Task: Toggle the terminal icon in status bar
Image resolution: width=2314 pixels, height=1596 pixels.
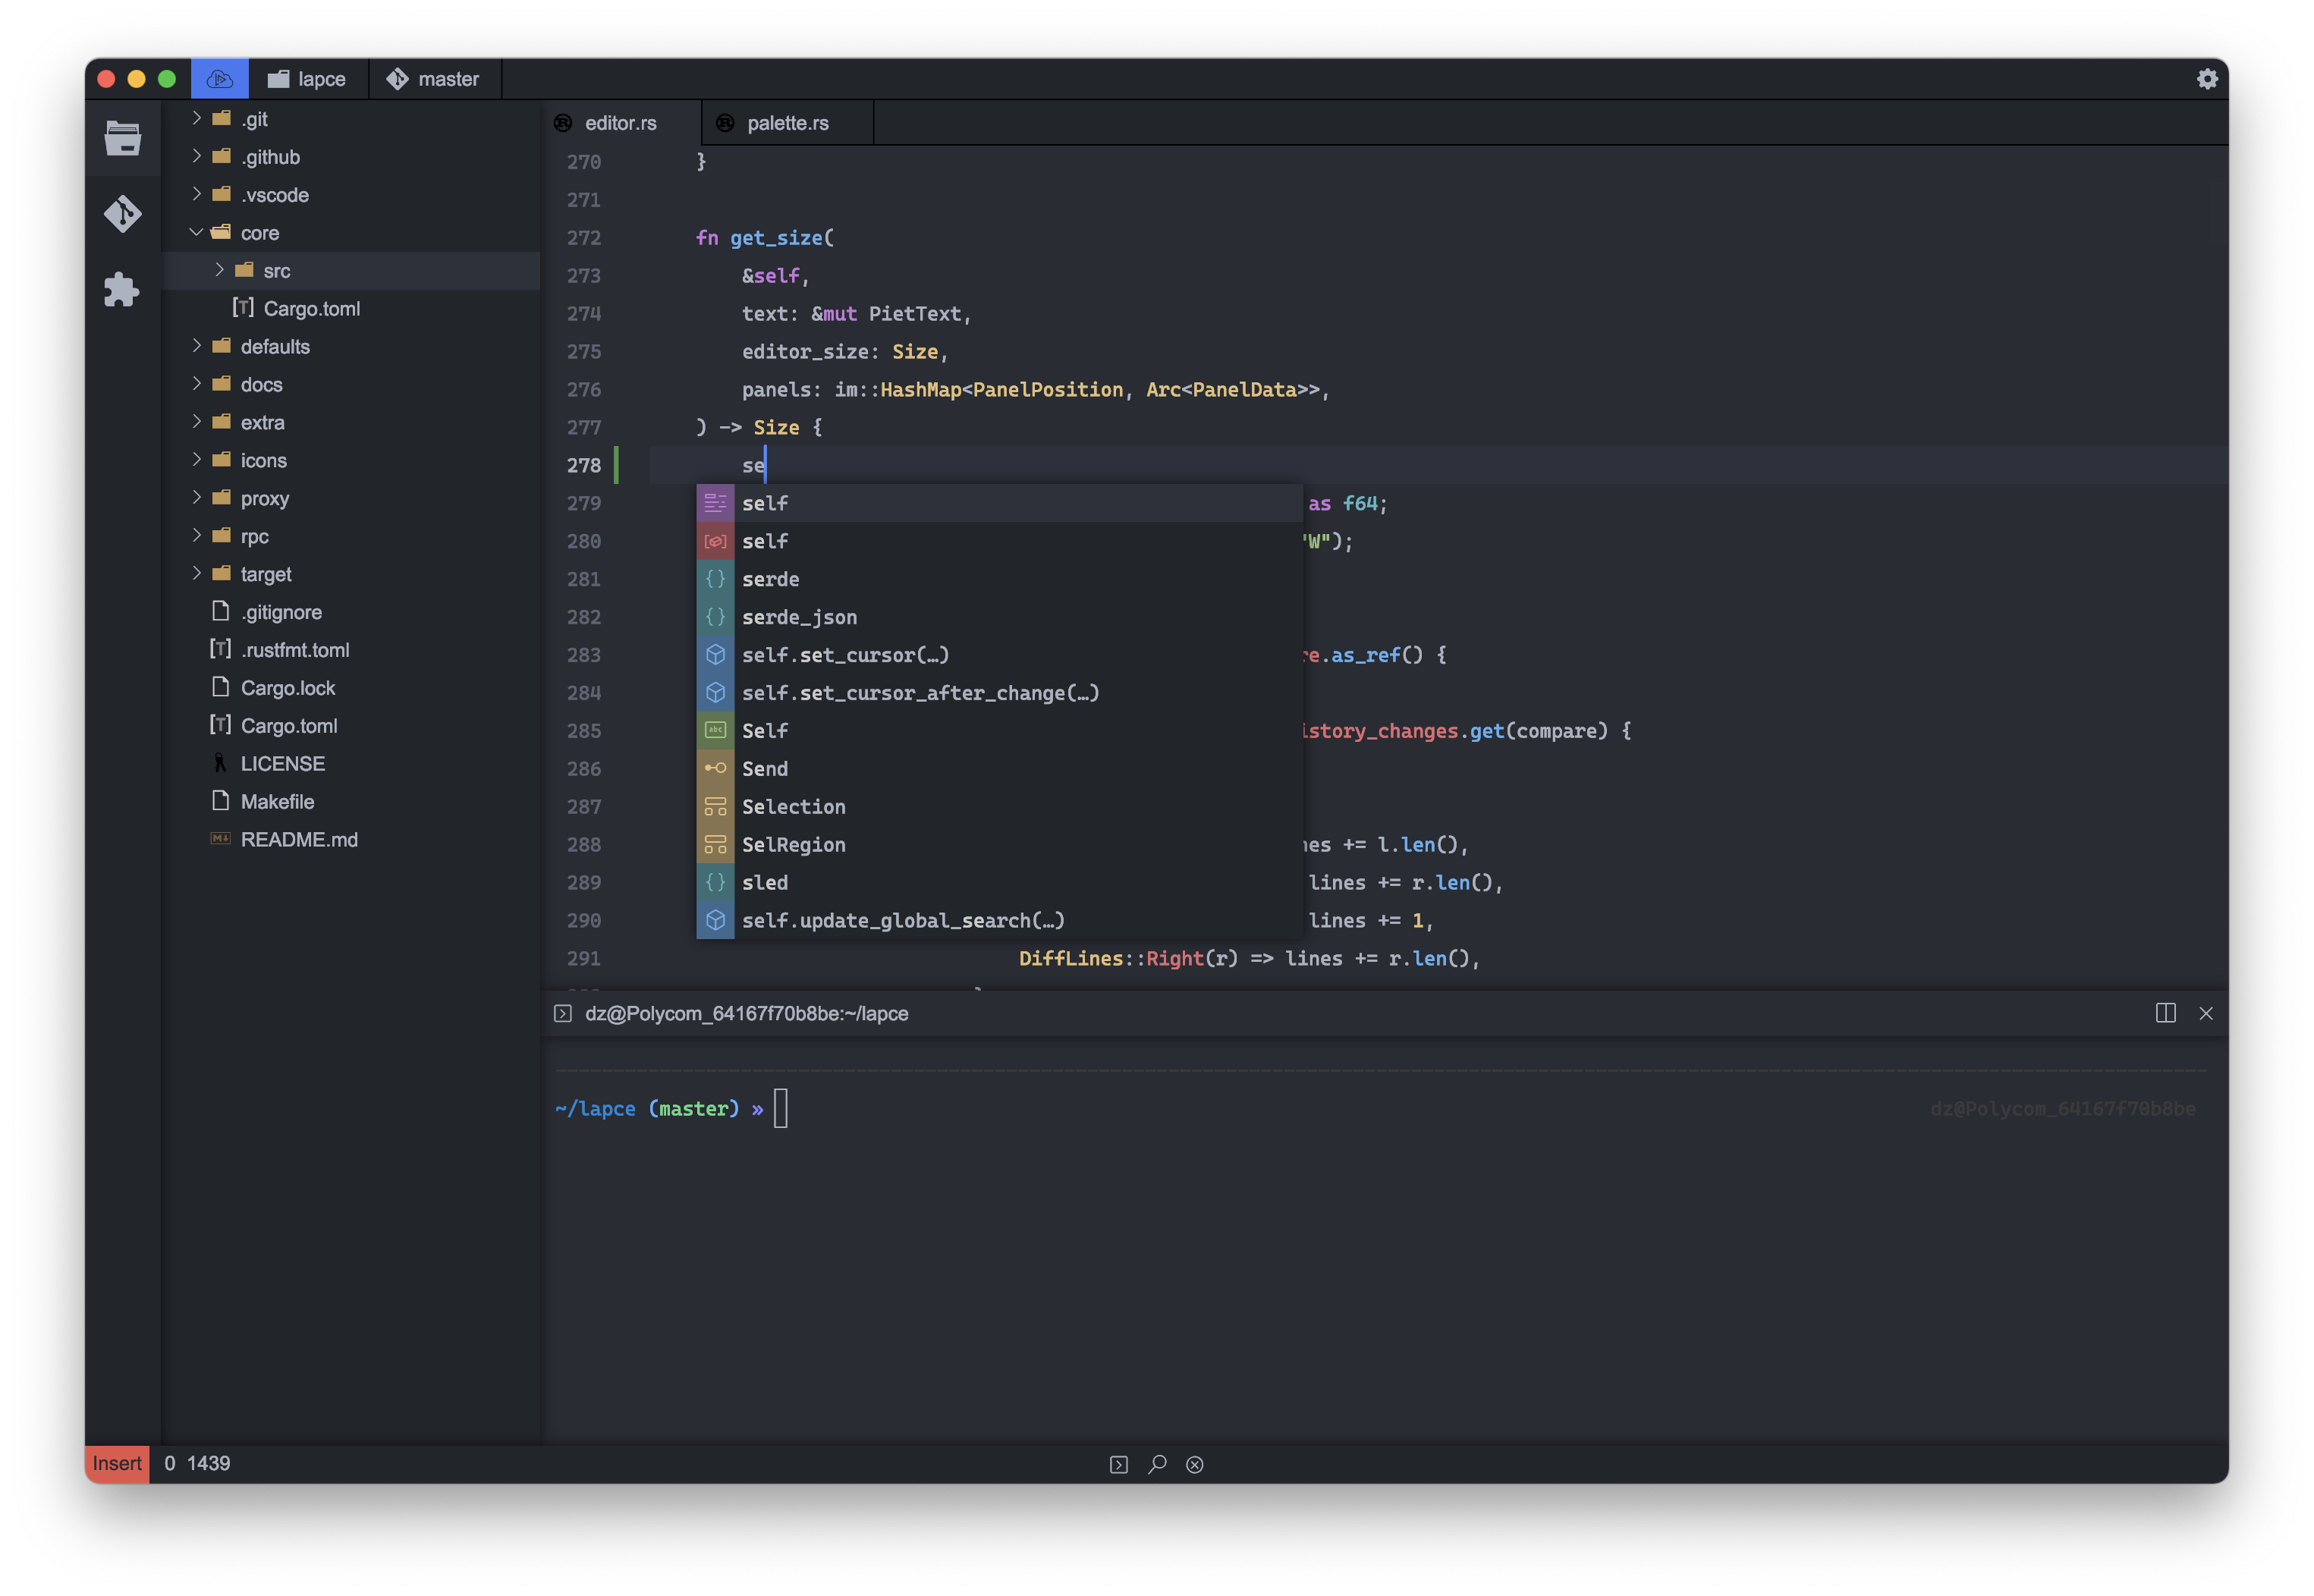Action: tap(1119, 1464)
